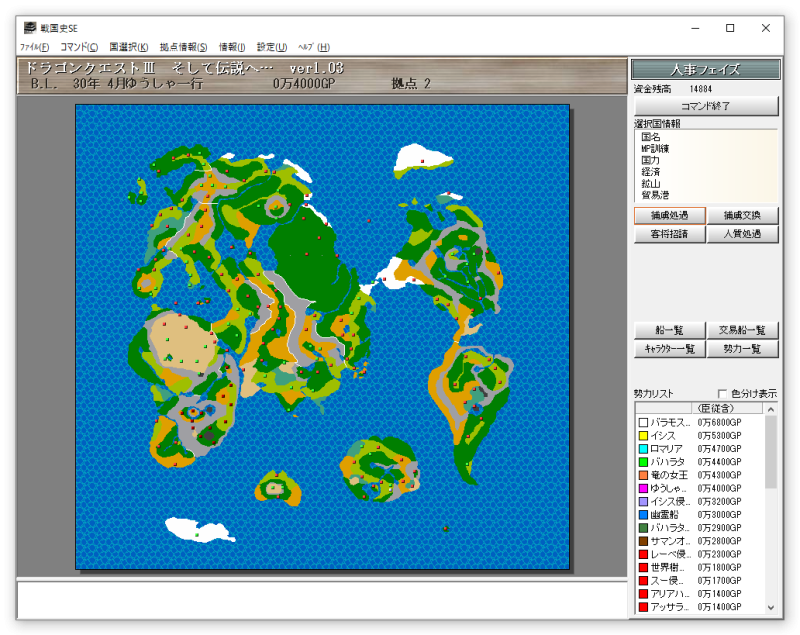The height and width of the screenshot is (635, 800).
Task: Open the ファイル(F) menu
Action: (x=34, y=47)
